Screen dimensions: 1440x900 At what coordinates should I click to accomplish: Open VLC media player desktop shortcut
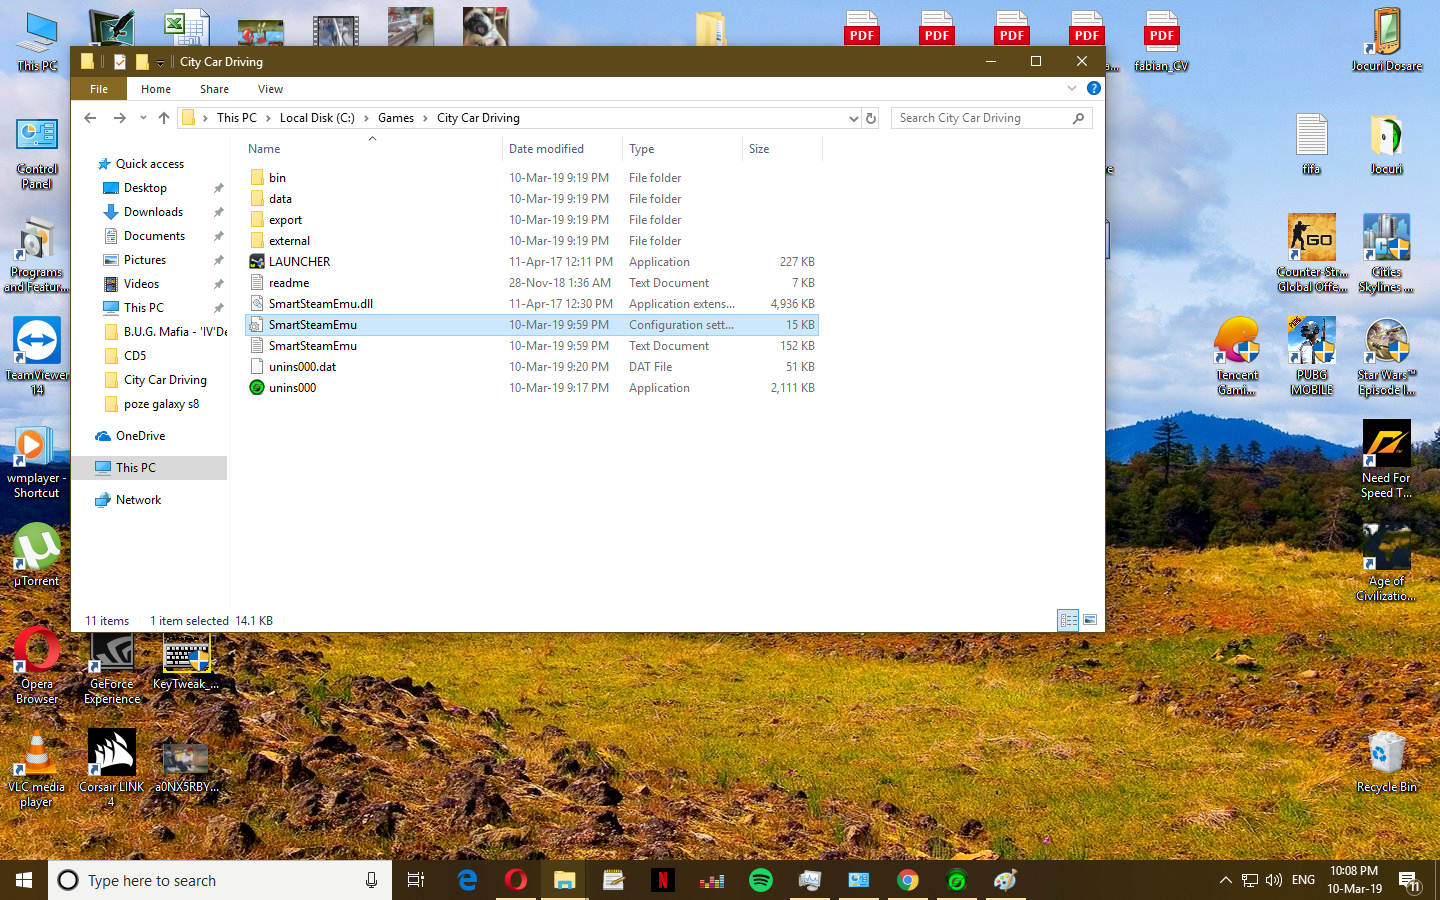coord(37,769)
